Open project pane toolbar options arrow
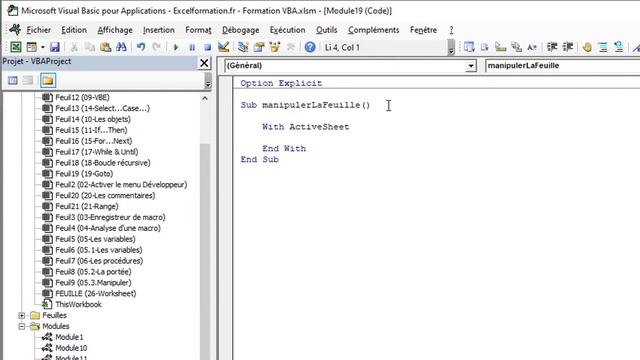Viewport: 640px width, 360px height. pyautogui.click(x=208, y=80)
